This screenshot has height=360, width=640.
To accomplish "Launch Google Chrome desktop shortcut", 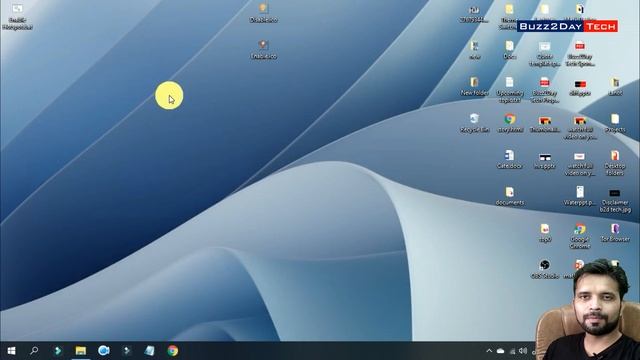I will pyautogui.click(x=580, y=236).
